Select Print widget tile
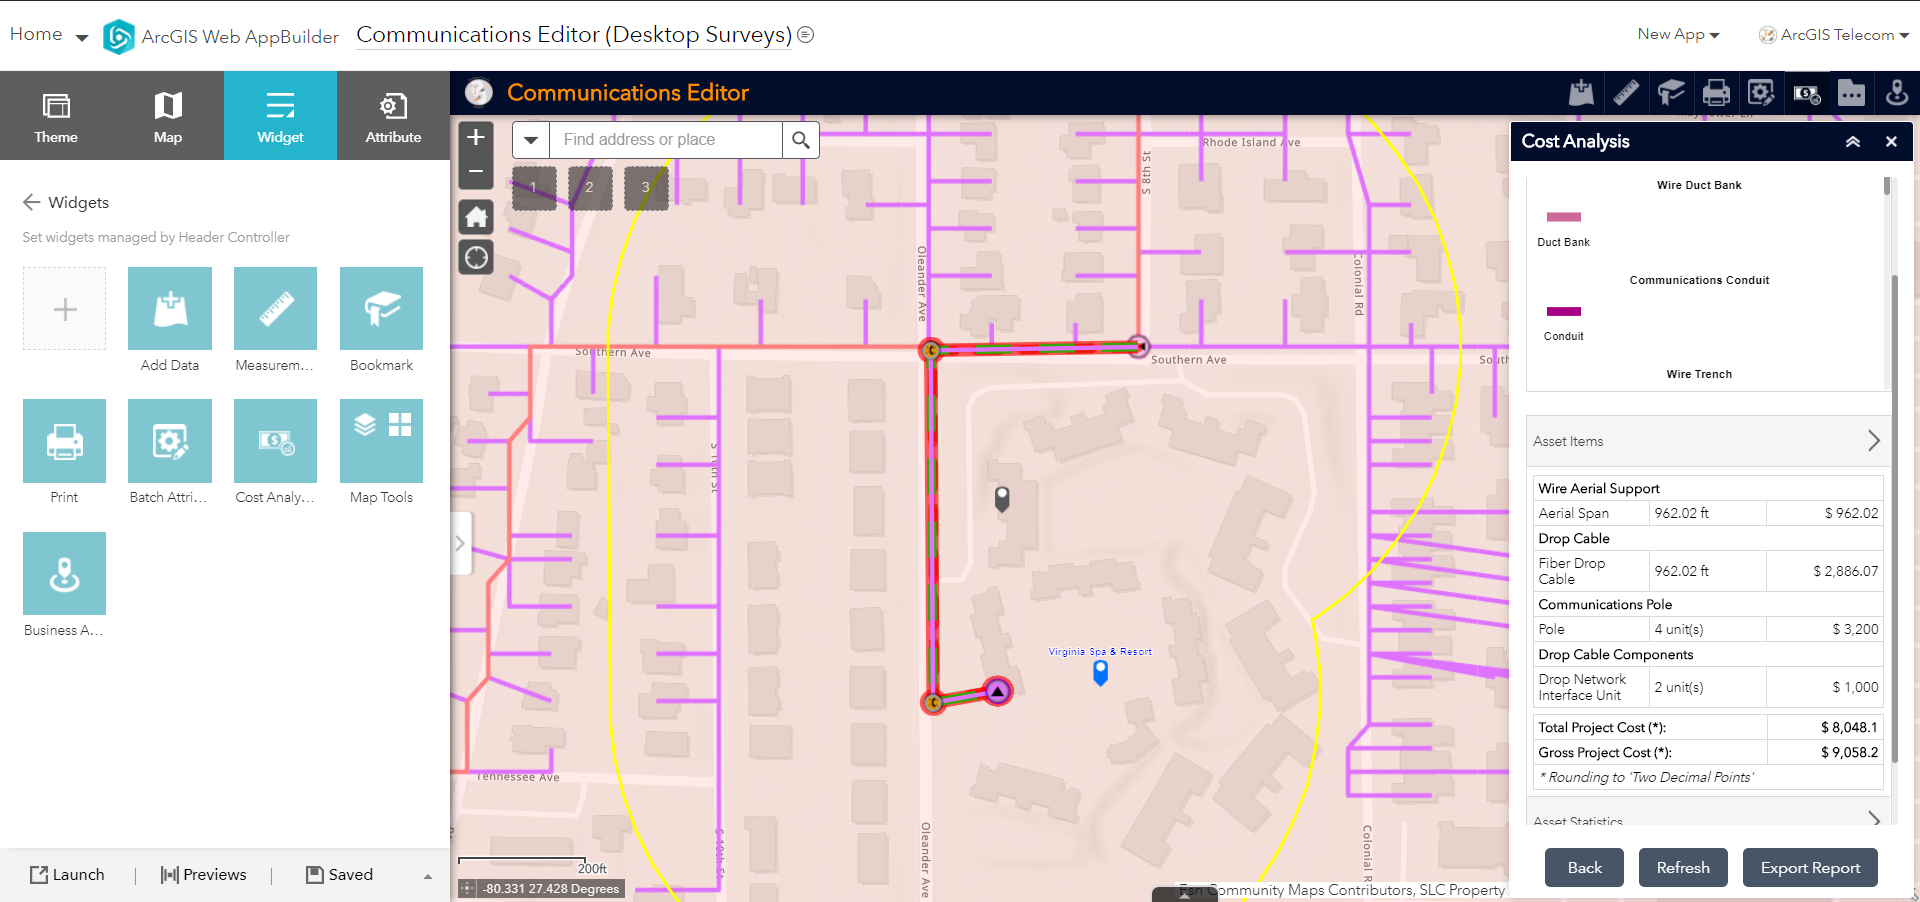1920x902 pixels. point(64,441)
